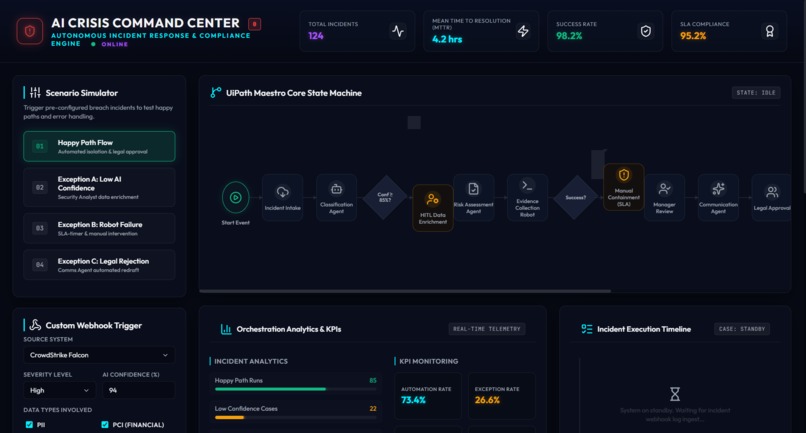Click the Automation Rate 73.4% card
The width and height of the screenshot is (806, 433).
pos(428,396)
